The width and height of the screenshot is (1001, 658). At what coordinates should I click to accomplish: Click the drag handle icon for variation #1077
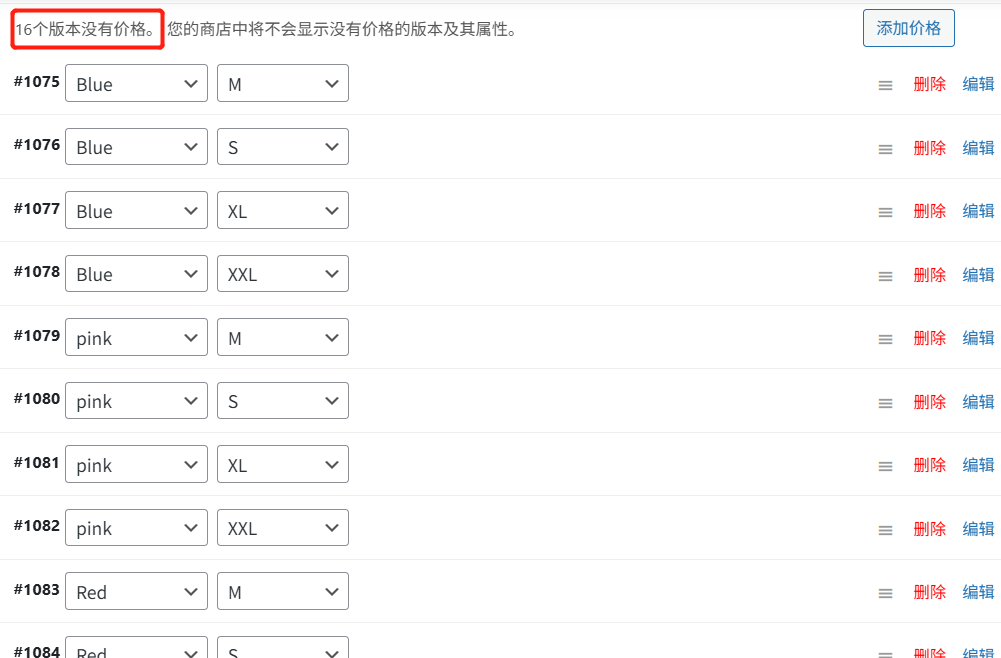(885, 211)
